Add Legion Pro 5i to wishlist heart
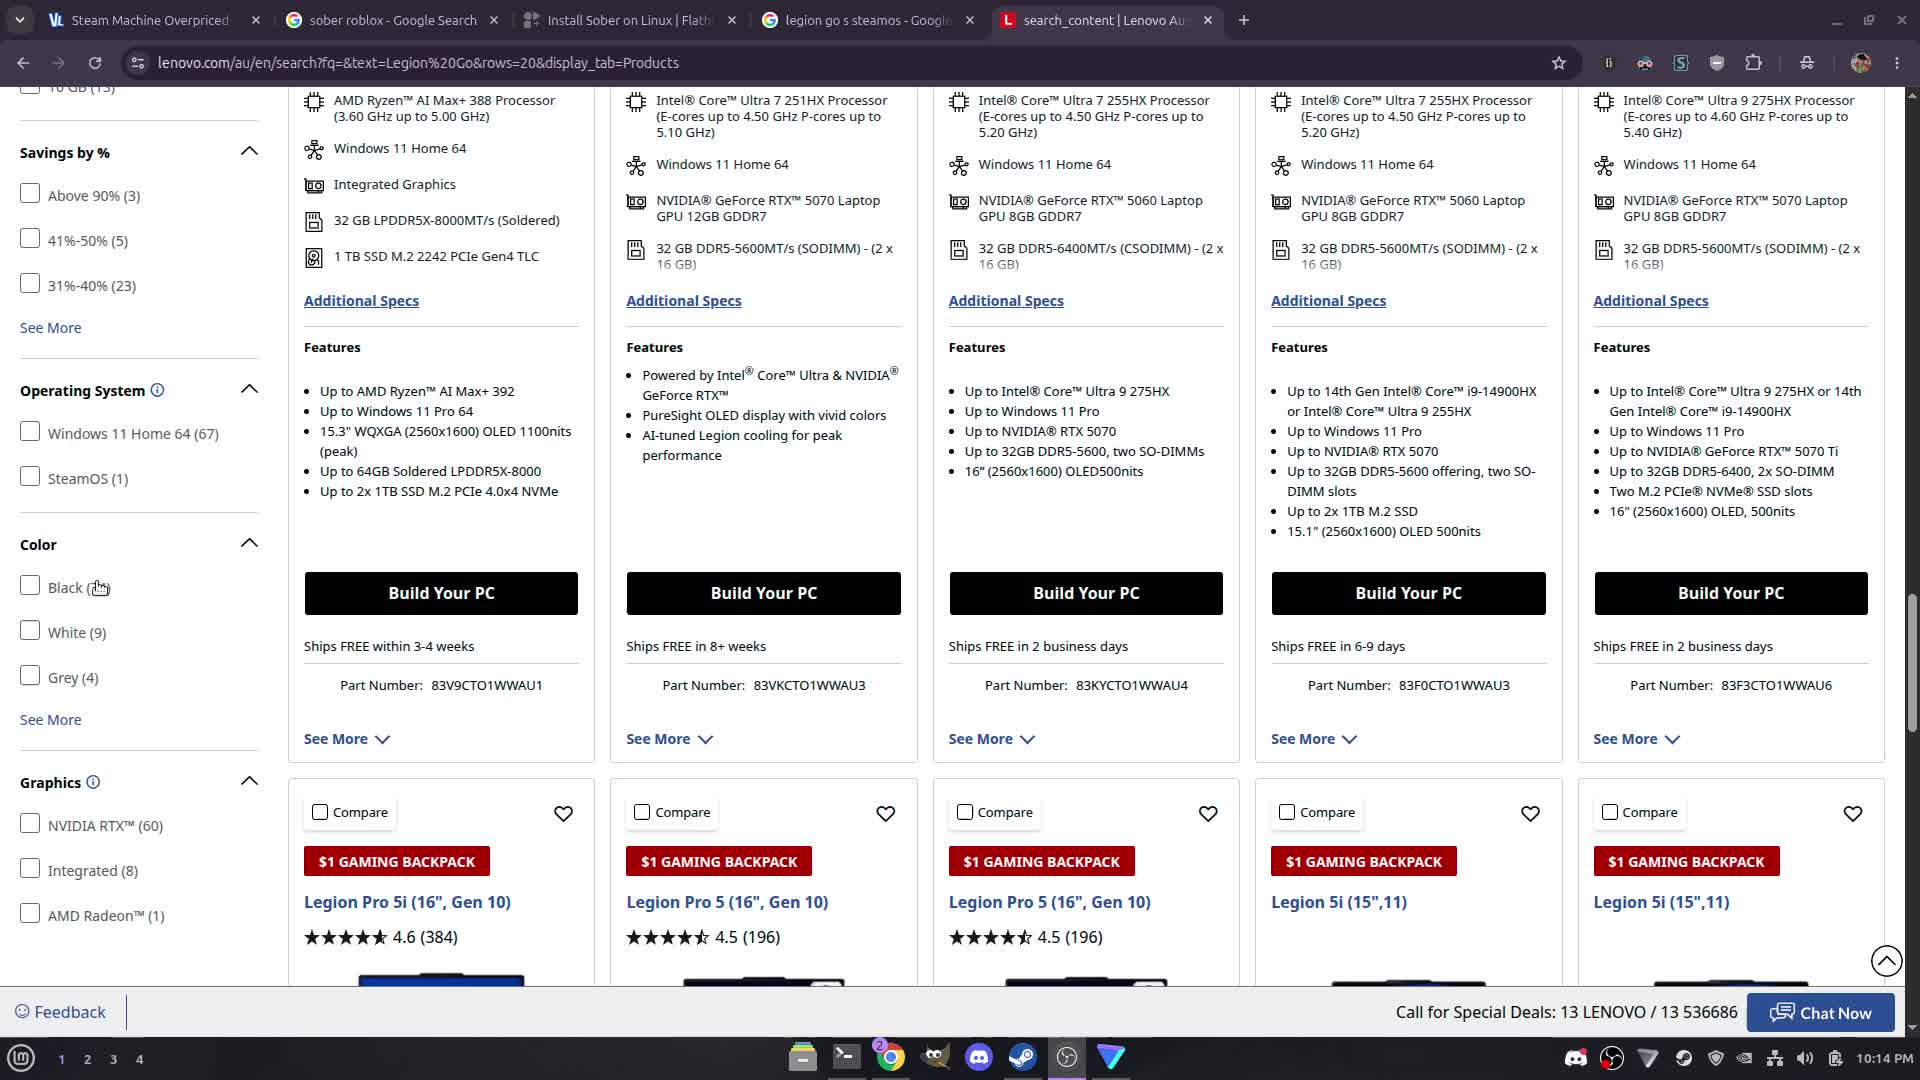 564,814
